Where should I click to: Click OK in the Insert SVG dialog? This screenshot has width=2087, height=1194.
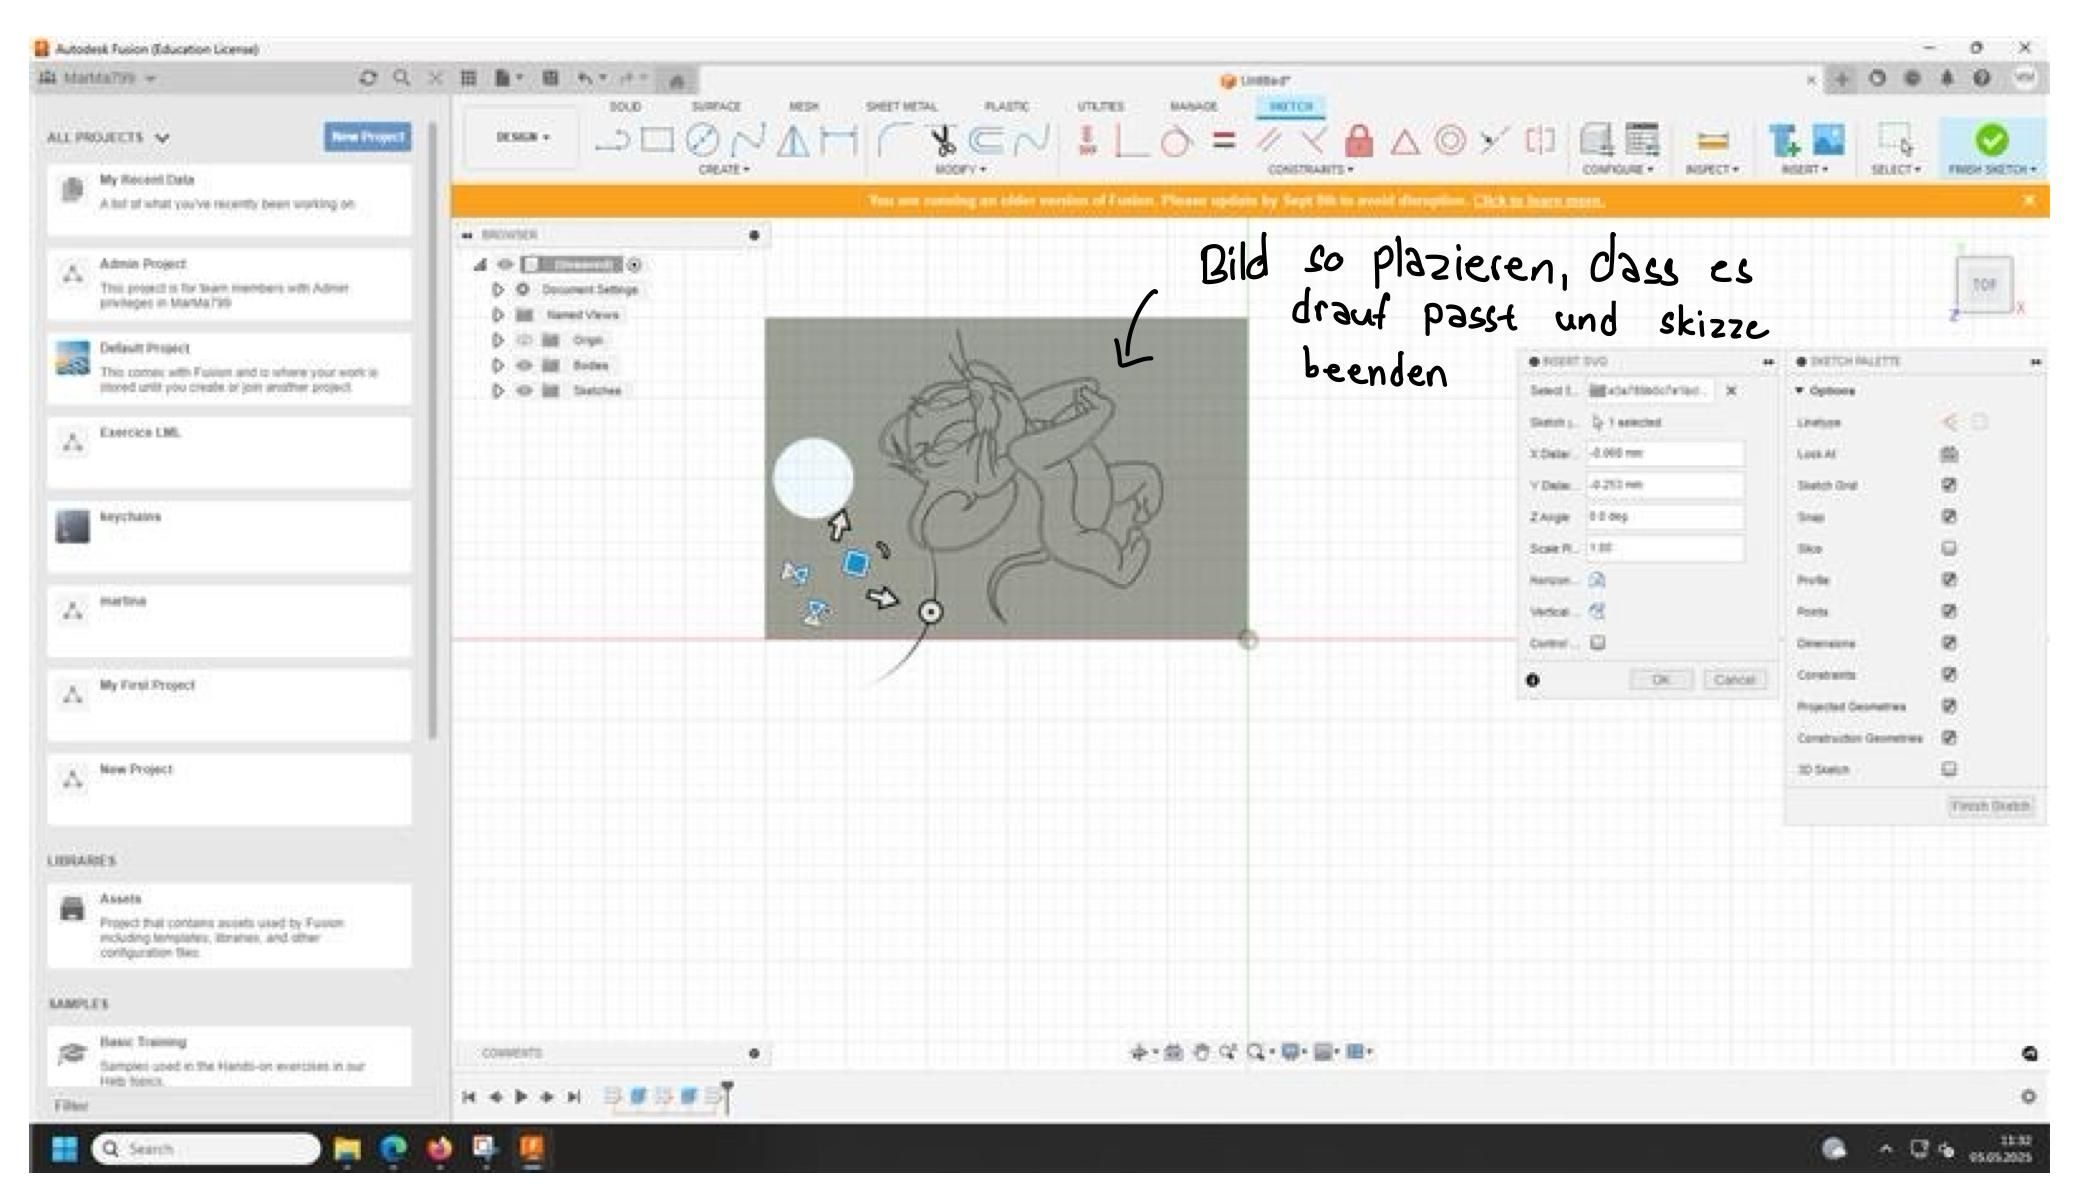pos(1661,680)
